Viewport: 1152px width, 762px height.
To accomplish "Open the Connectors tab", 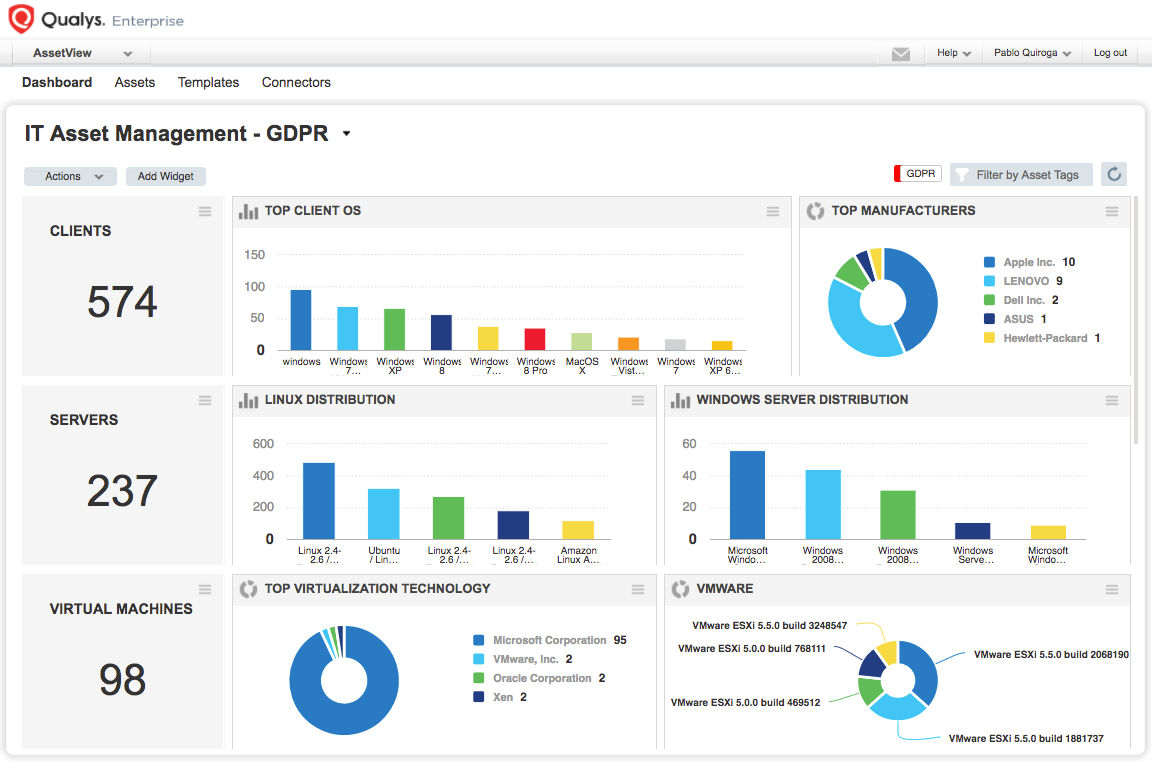I will pos(296,82).
